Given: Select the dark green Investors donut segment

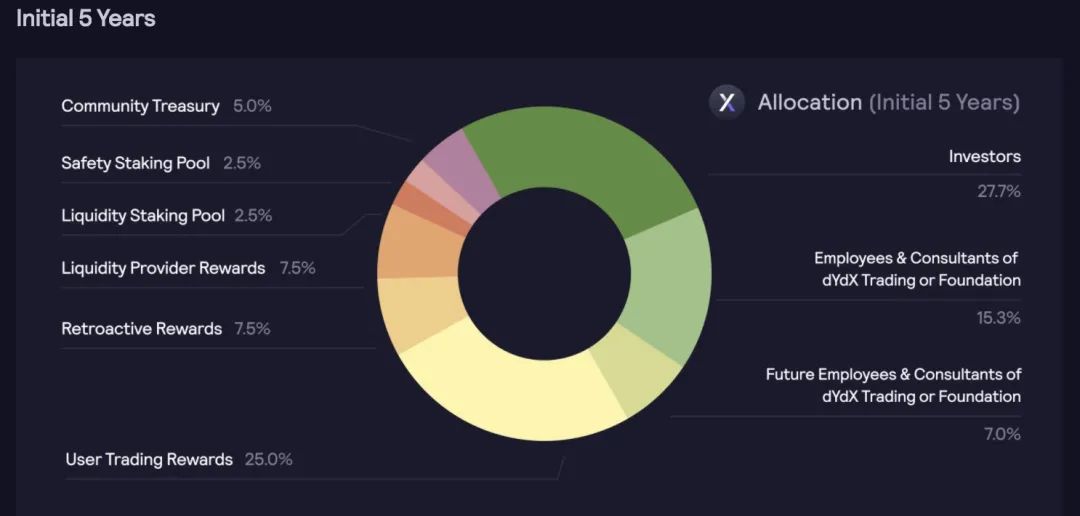Looking at the screenshot, I should (579, 154).
